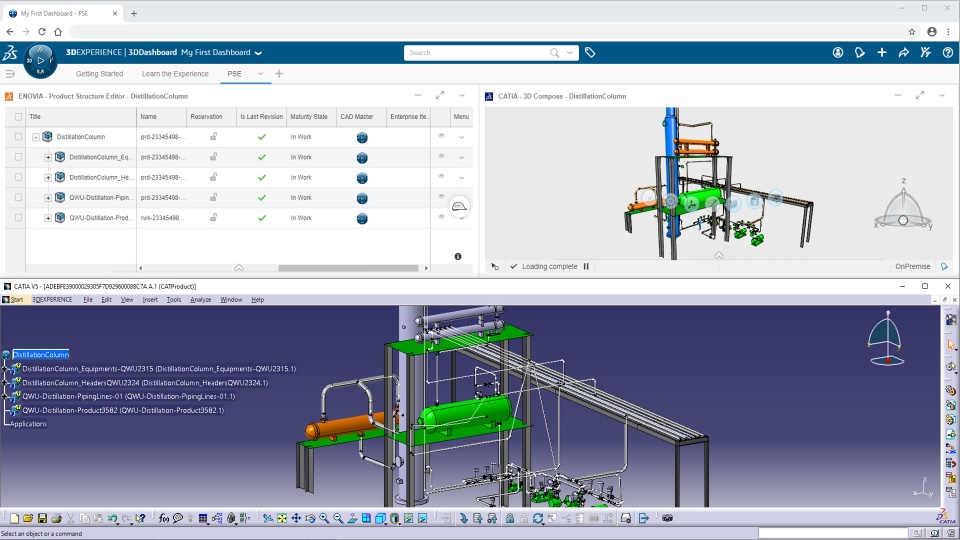This screenshot has height=540, width=960.
Task: Click the New document icon in CATIA toolbar
Action: click(14, 519)
